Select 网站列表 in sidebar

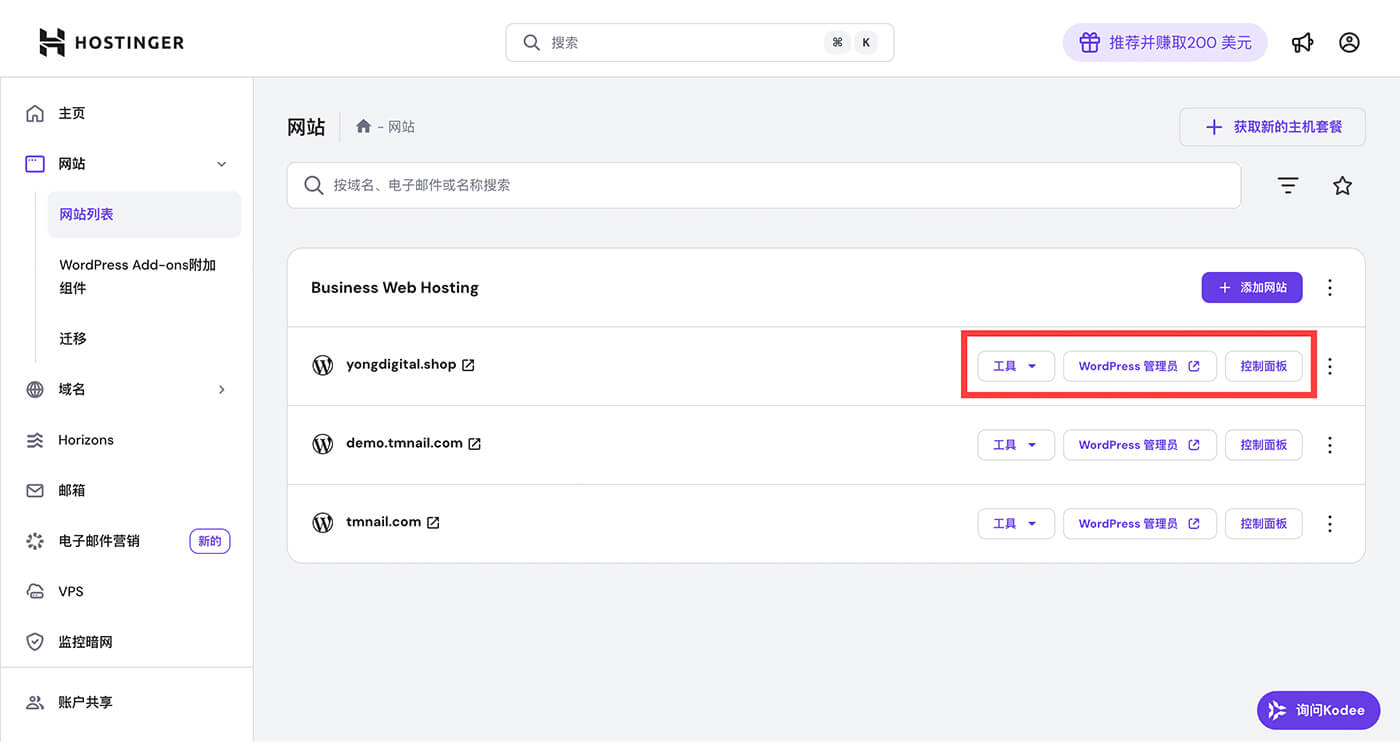coord(145,215)
